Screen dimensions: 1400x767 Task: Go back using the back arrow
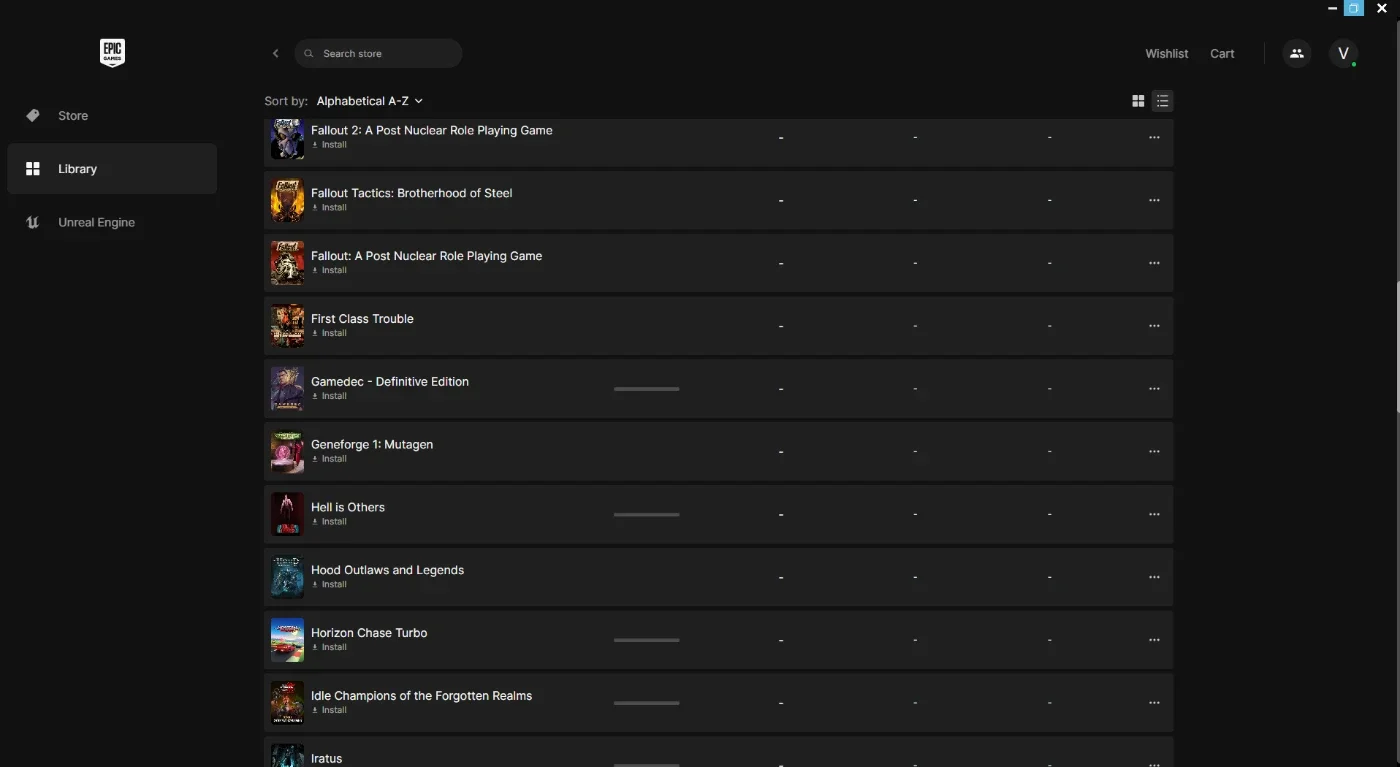click(x=276, y=54)
